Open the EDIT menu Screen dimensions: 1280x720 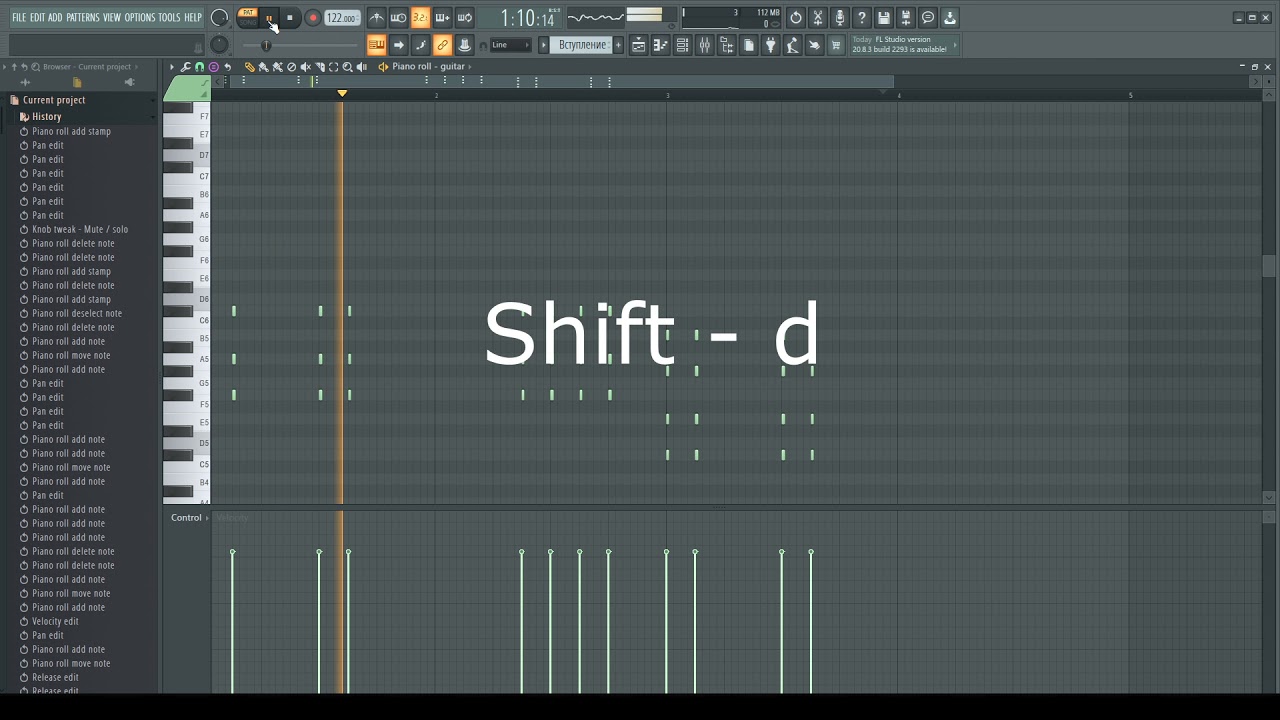click(x=37, y=17)
